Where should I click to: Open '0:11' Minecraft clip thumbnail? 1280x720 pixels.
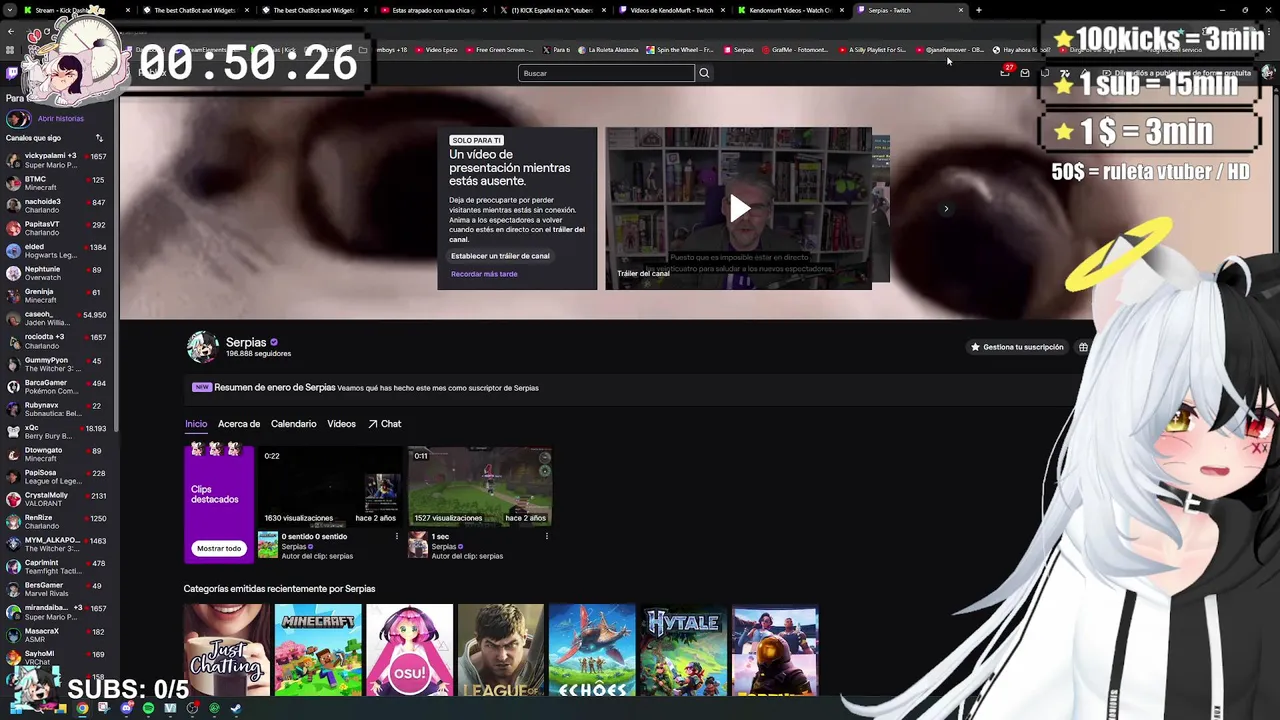point(480,486)
